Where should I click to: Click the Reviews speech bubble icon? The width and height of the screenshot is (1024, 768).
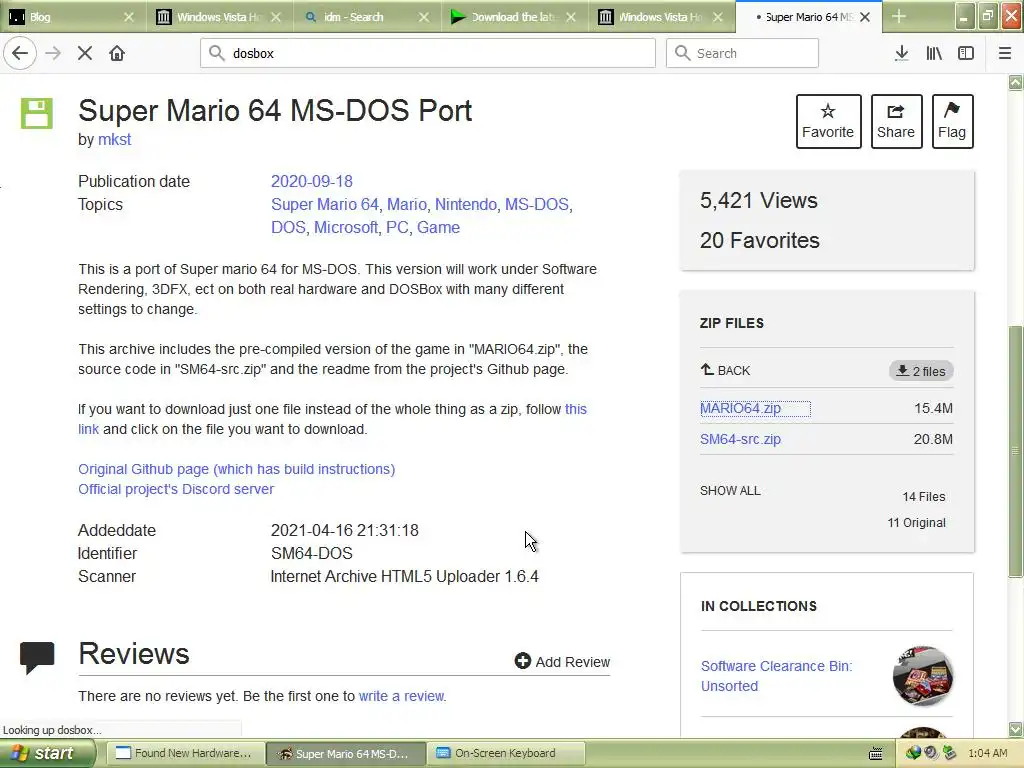pos(37,657)
